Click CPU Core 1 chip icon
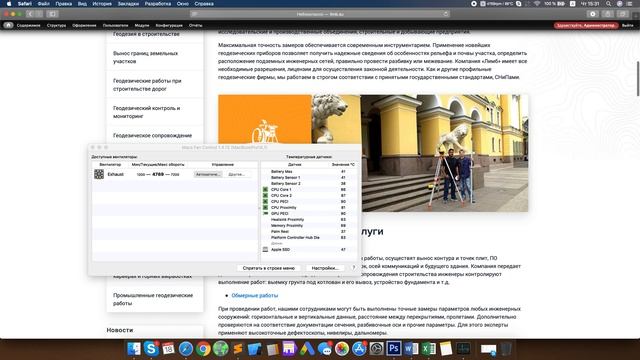 pyautogui.click(x=265, y=189)
